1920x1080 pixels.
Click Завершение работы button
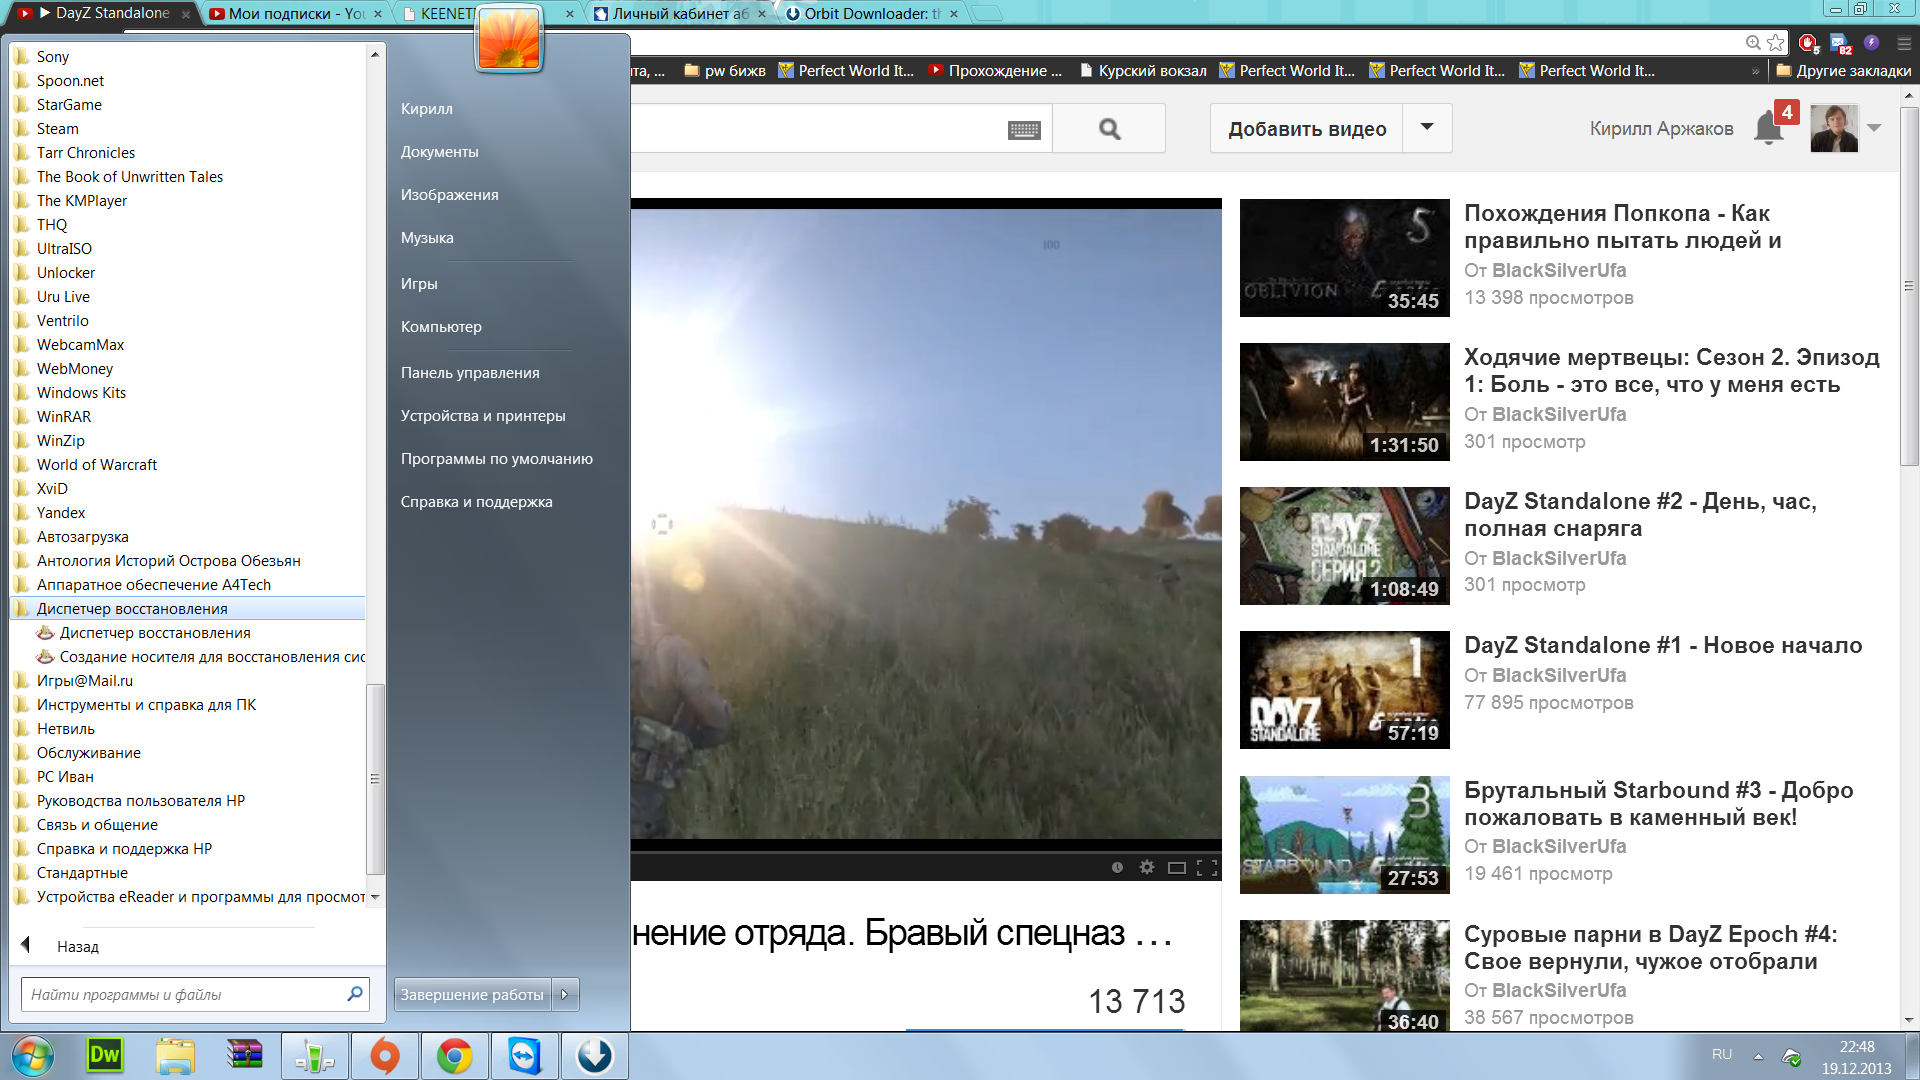coord(472,994)
